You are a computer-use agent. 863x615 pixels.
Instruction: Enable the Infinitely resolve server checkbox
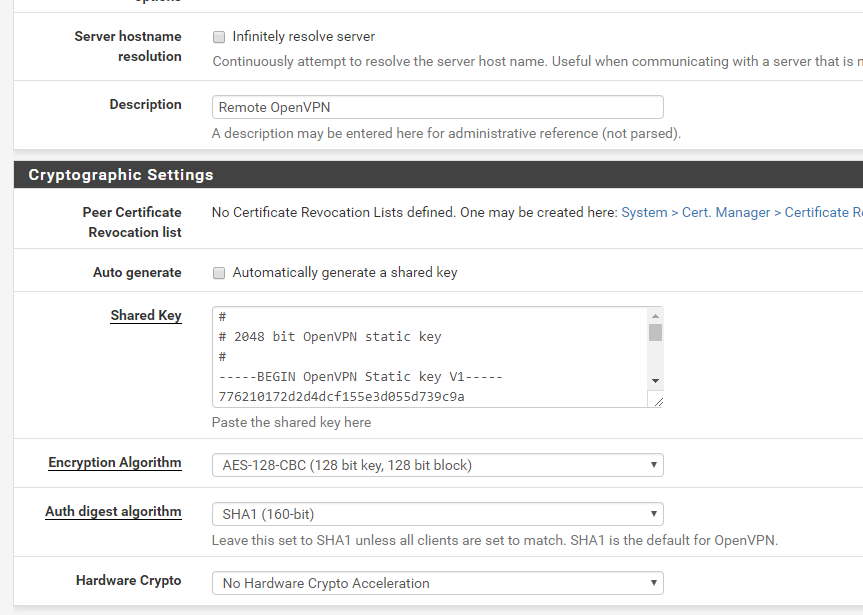(219, 37)
